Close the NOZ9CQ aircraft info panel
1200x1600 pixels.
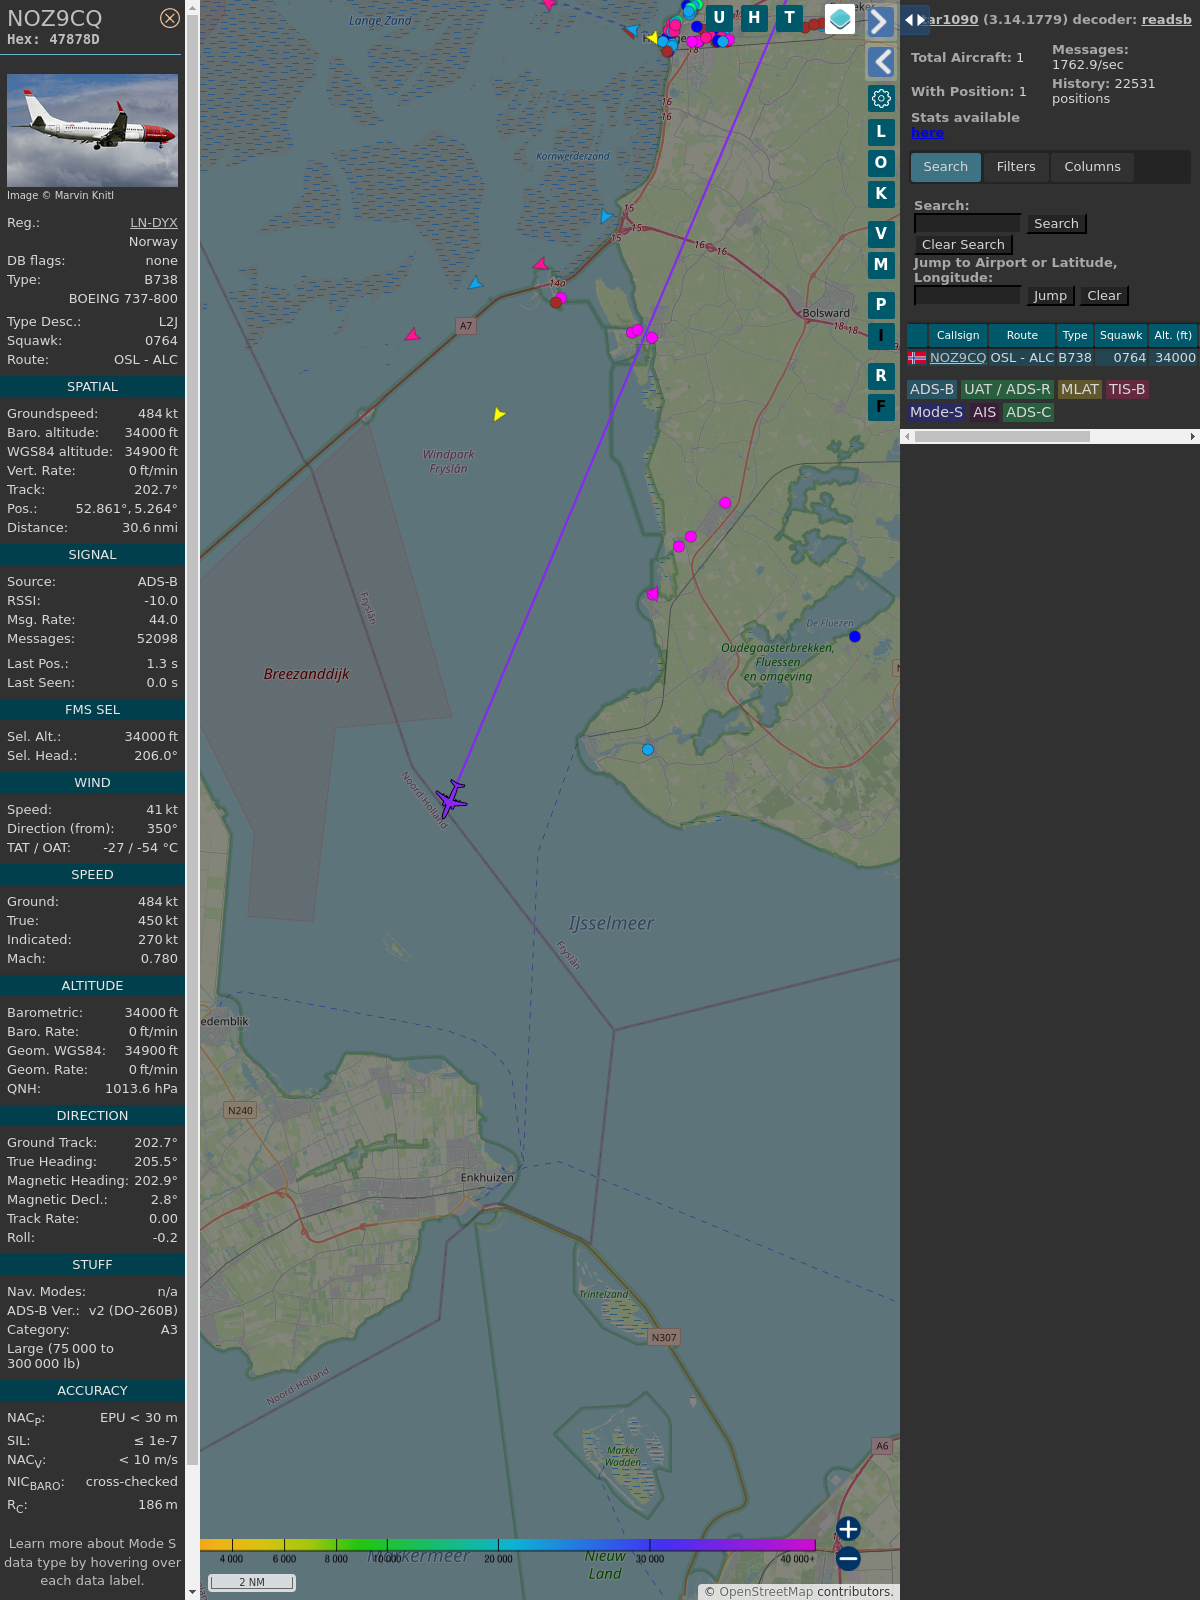coord(170,18)
